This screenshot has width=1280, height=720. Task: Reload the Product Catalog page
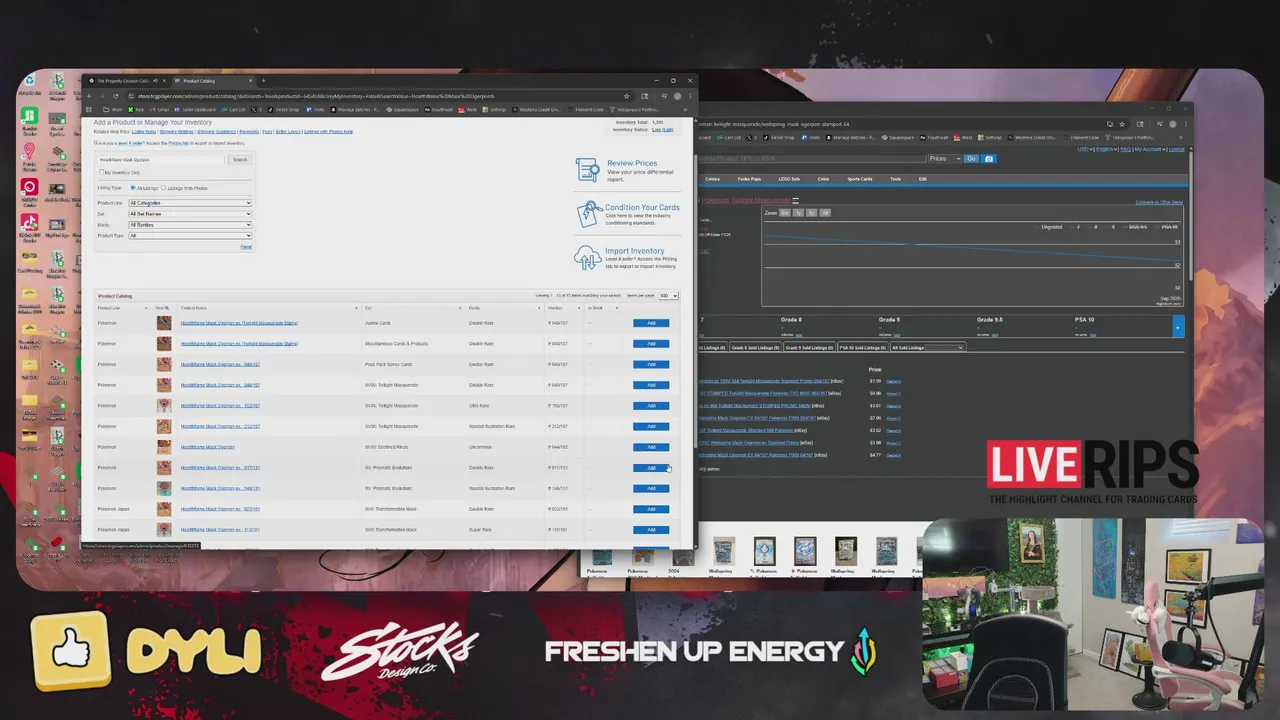[115, 96]
